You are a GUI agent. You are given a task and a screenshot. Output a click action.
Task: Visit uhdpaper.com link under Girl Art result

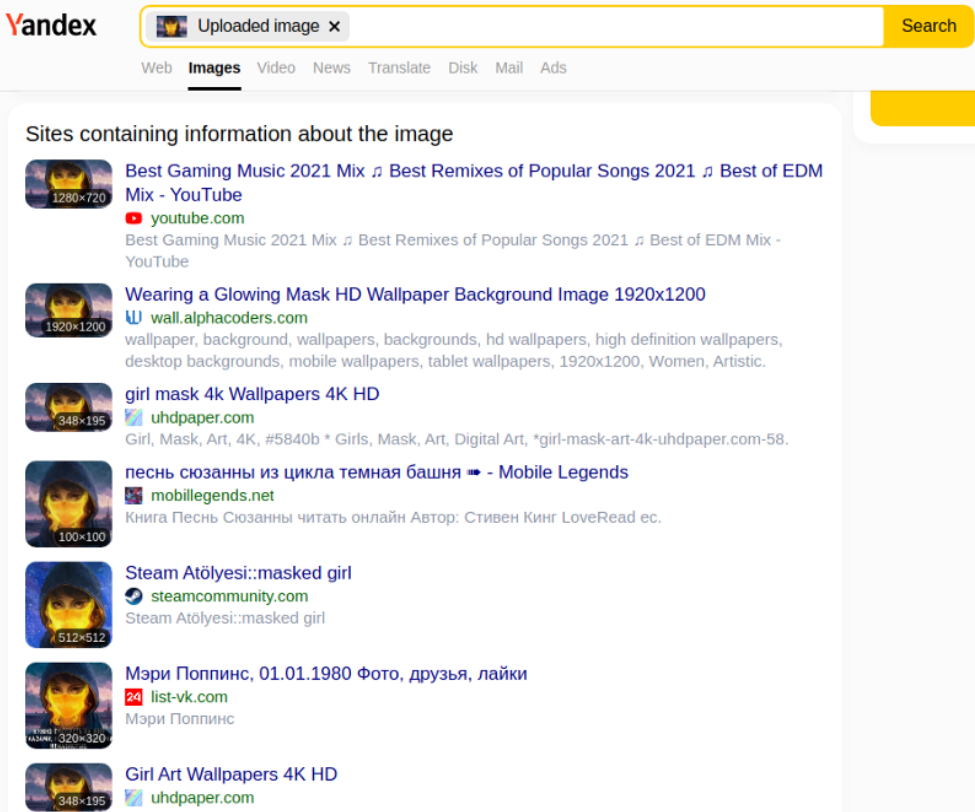(203, 798)
